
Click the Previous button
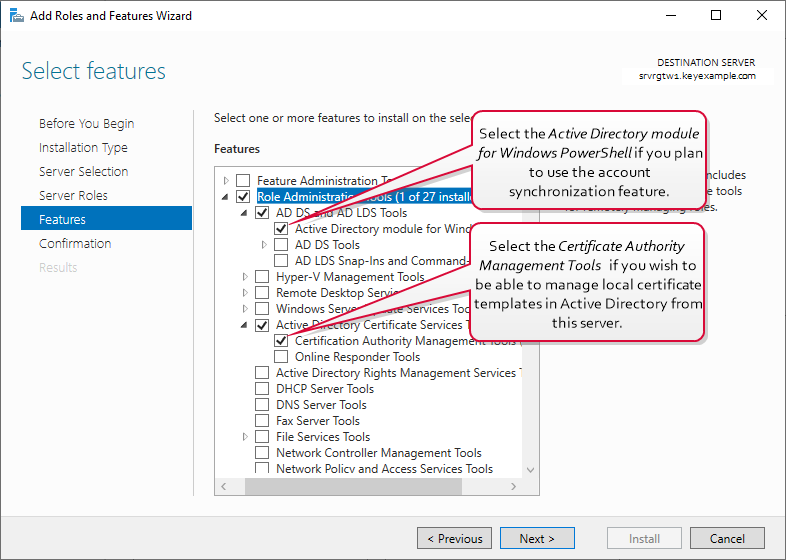pos(454,539)
